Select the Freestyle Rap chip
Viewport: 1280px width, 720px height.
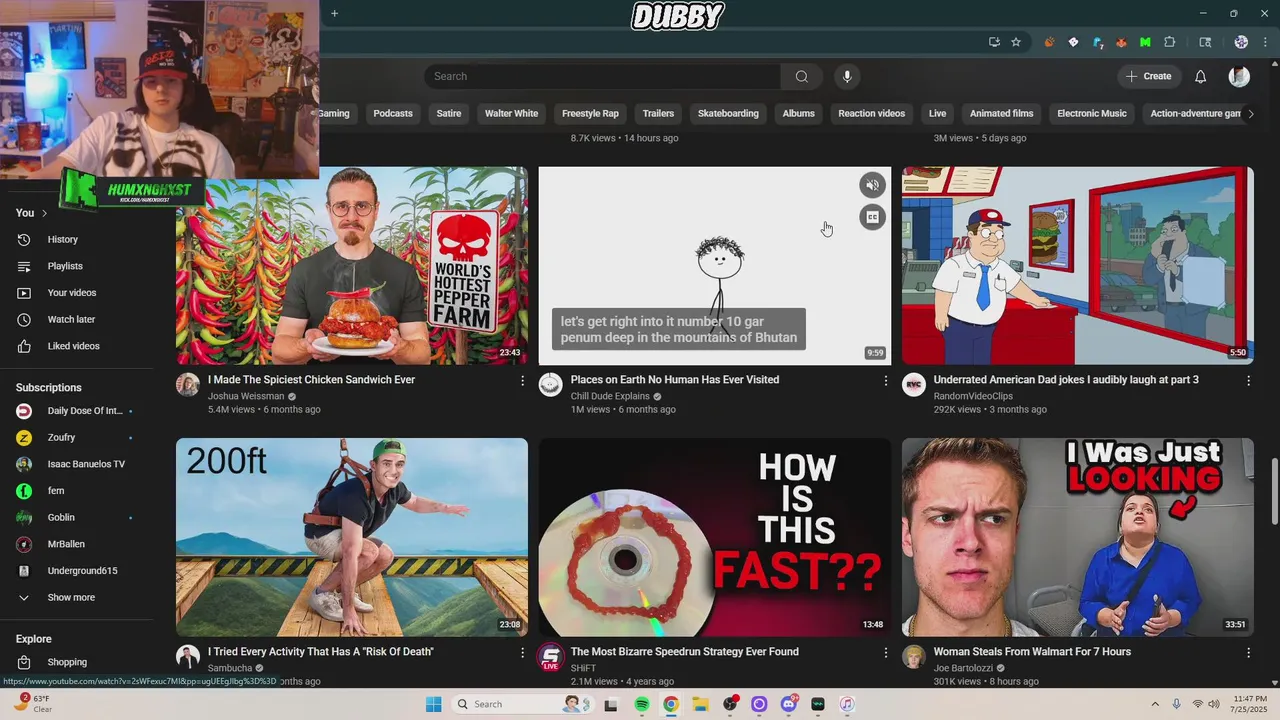[x=590, y=113]
